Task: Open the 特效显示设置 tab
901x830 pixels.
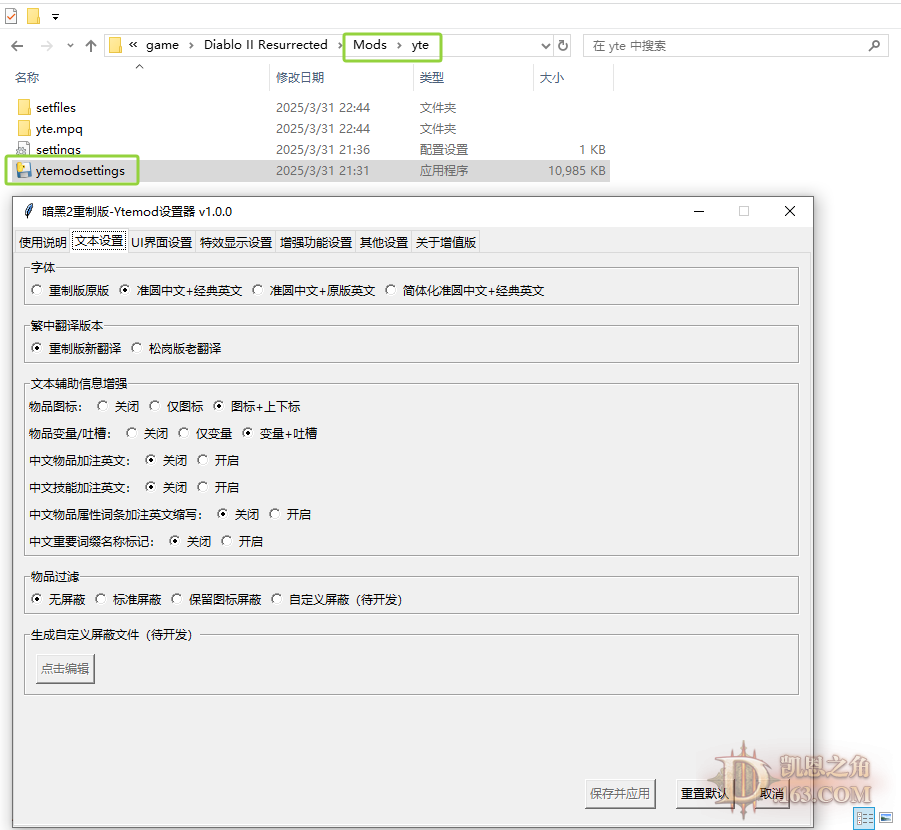Action: 236,243
